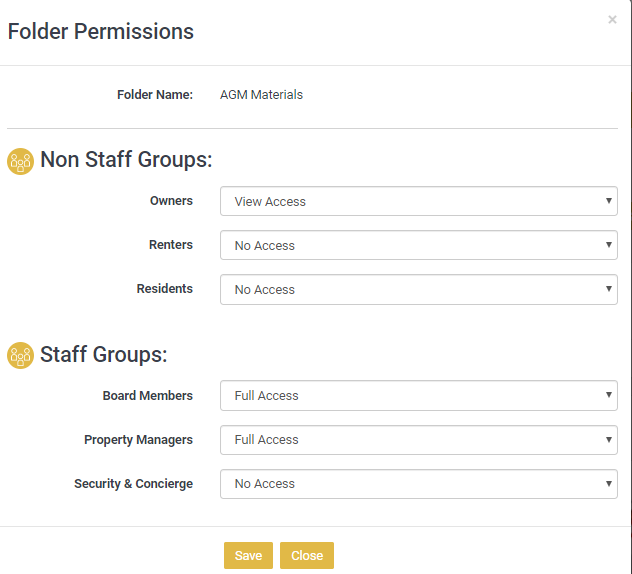Screen dimensions: 632x574
Task: Click the Folder Permissions dialog title
Action: pos(101,32)
